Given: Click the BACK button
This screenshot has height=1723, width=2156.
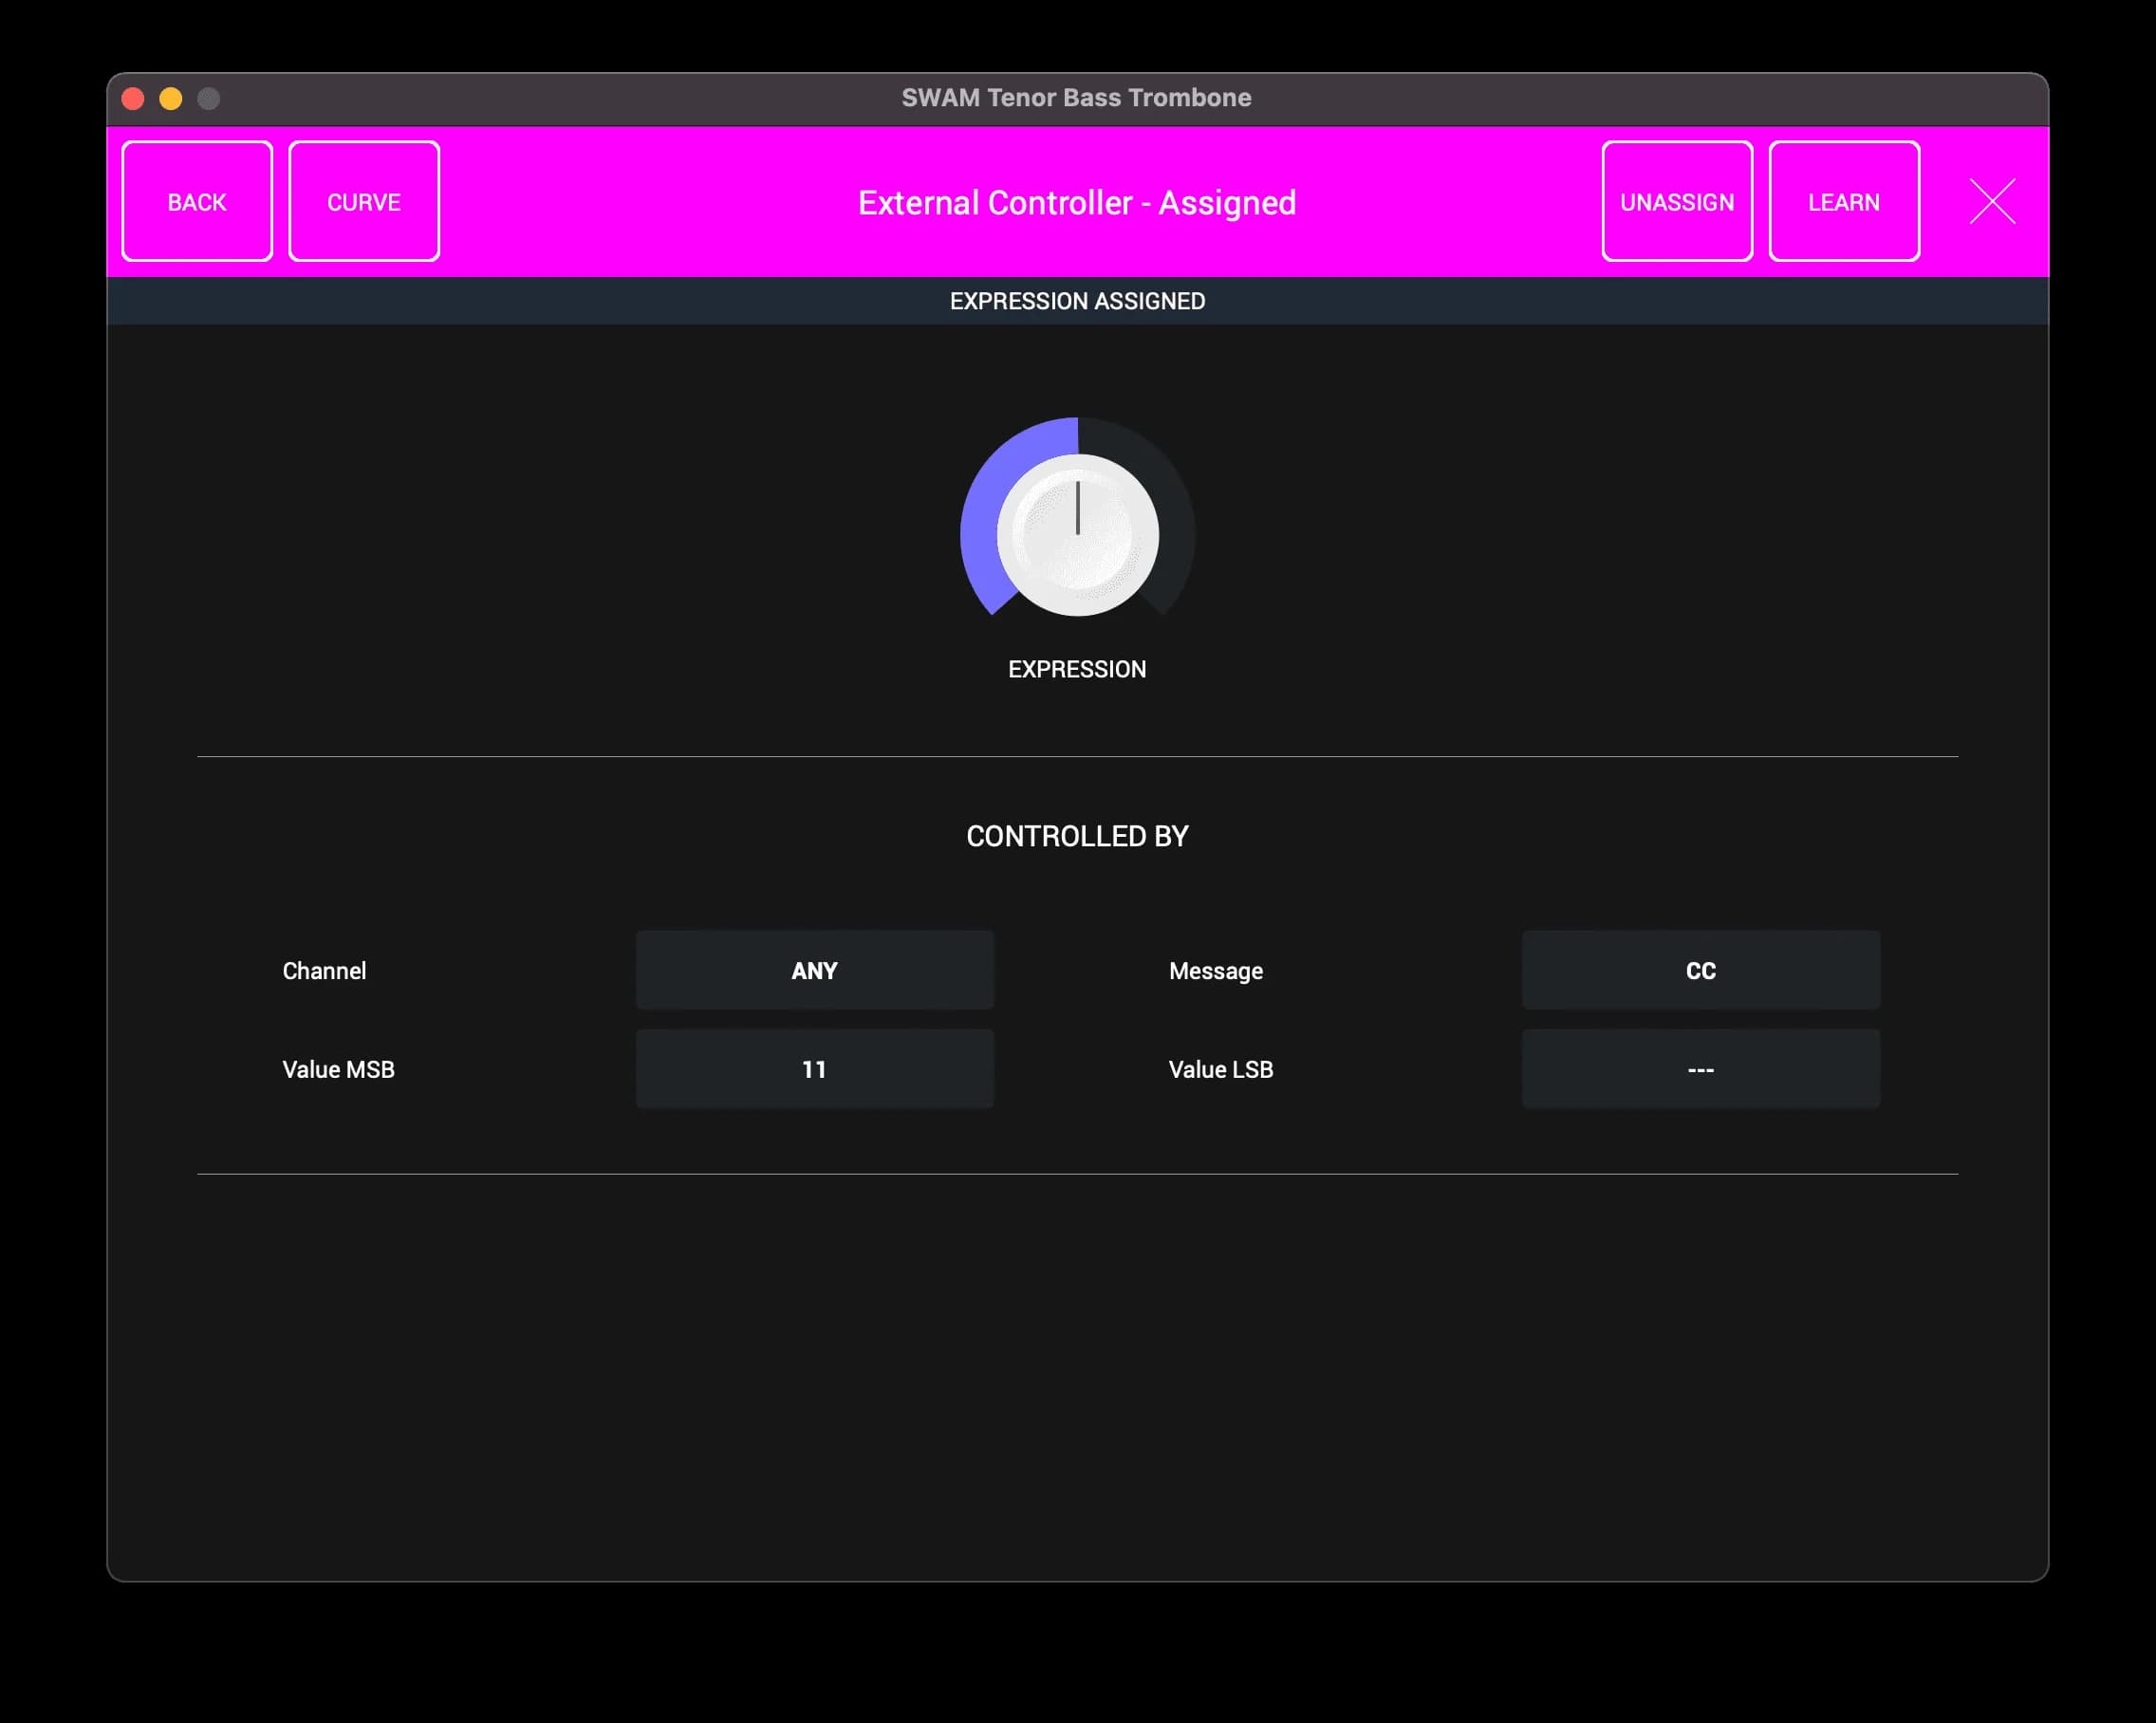Looking at the screenshot, I should click(x=197, y=202).
